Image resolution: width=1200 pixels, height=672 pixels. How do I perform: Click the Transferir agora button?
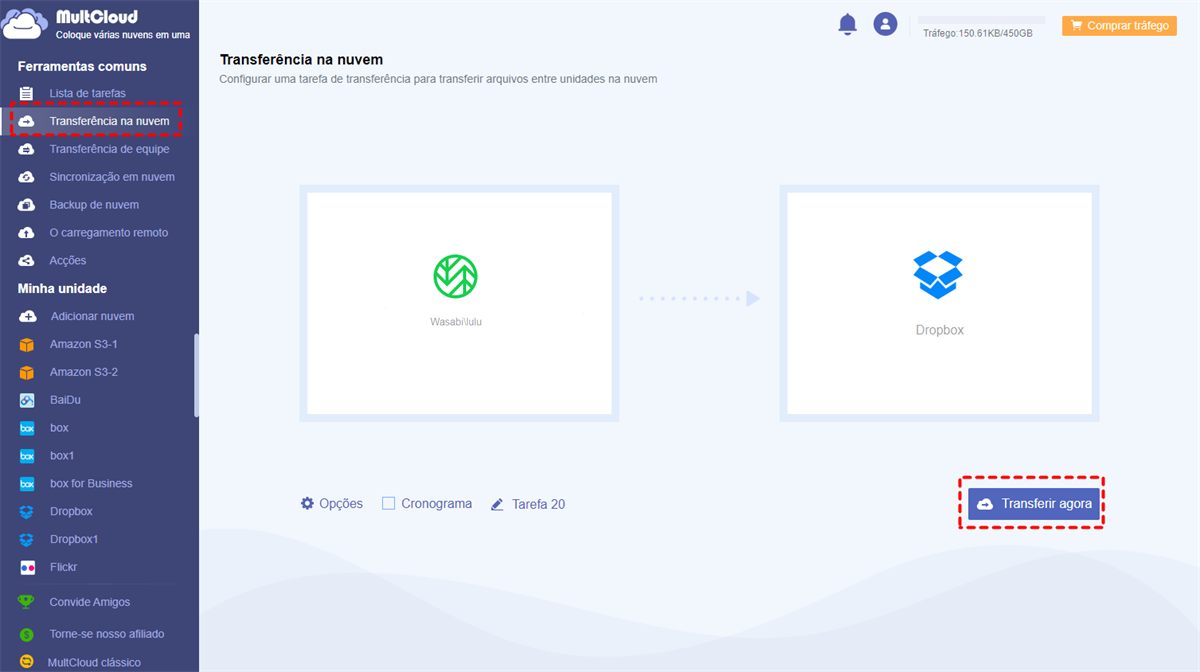pos(1034,504)
